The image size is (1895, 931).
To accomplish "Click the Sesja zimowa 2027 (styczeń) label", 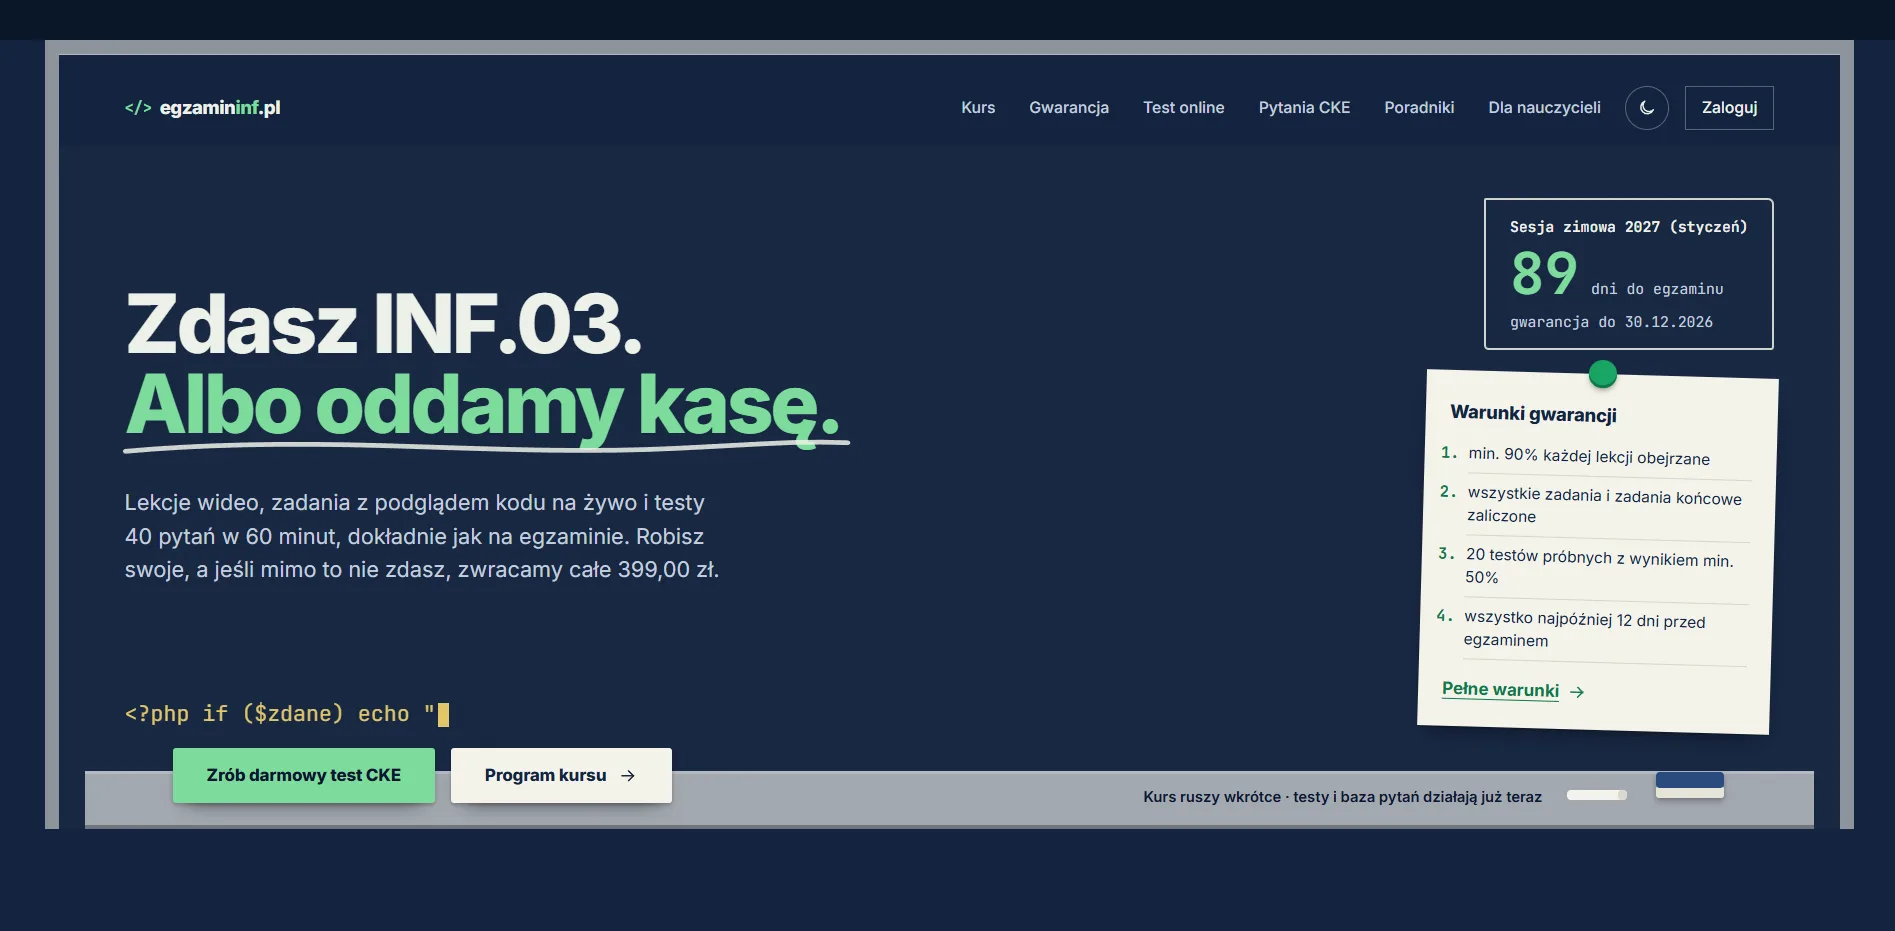I will [x=1628, y=227].
